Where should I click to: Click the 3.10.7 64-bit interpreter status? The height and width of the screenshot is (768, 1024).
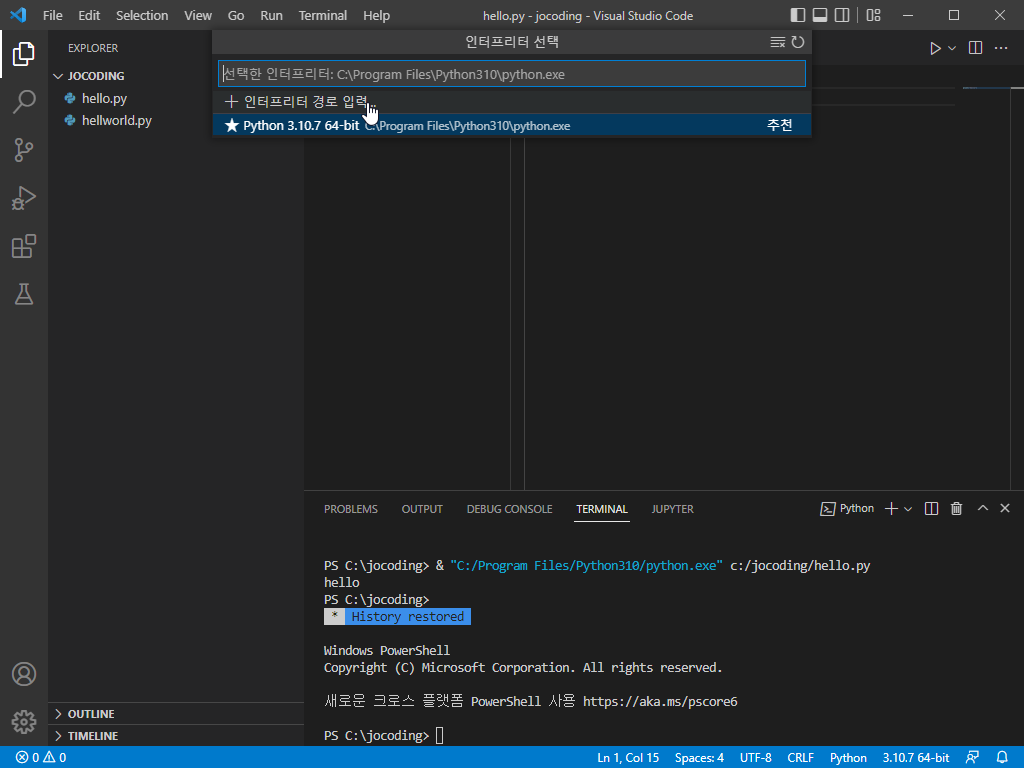click(916, 758)
